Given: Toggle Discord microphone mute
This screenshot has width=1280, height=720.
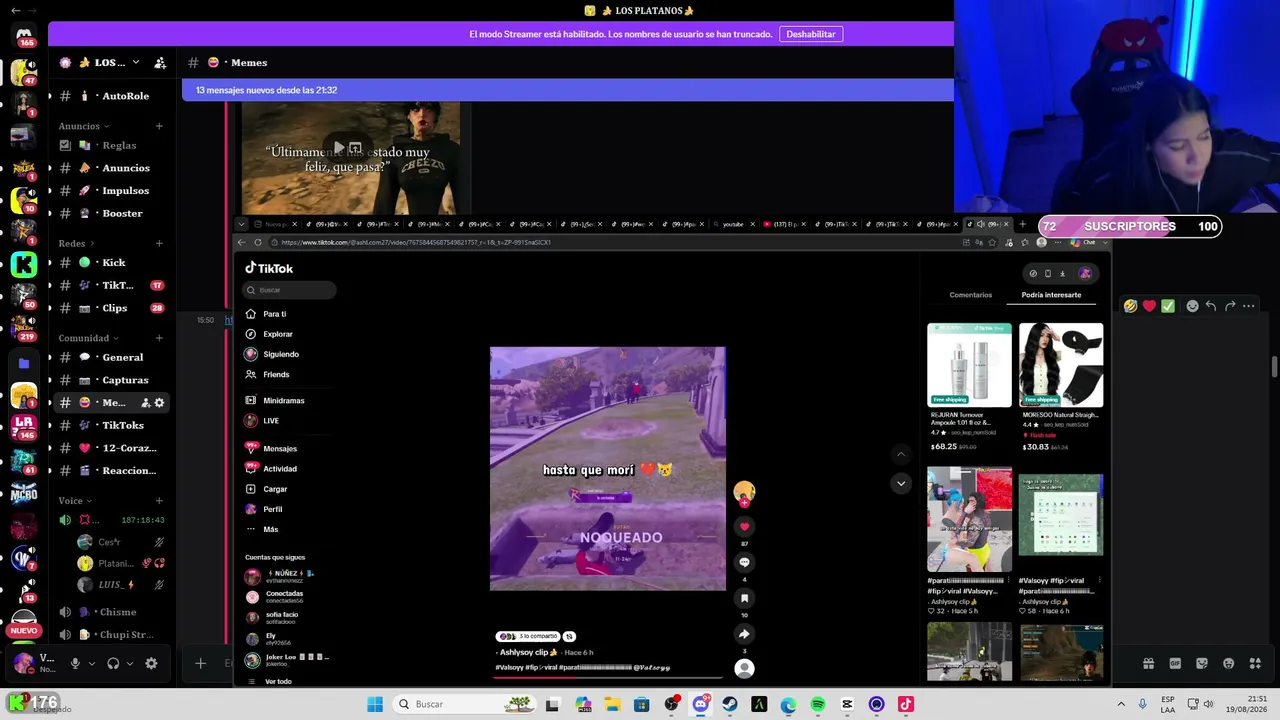Looking at the screenshot, I should click(75, 663).
